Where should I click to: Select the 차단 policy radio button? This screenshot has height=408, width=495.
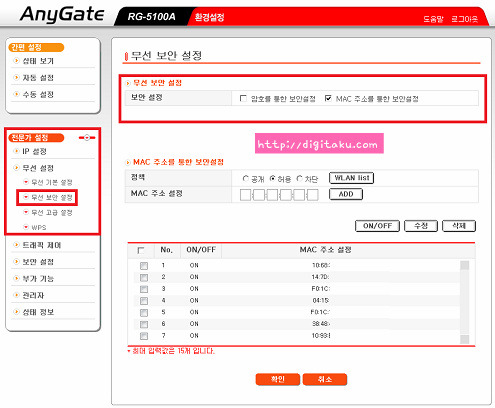click(x=299, y=179)
